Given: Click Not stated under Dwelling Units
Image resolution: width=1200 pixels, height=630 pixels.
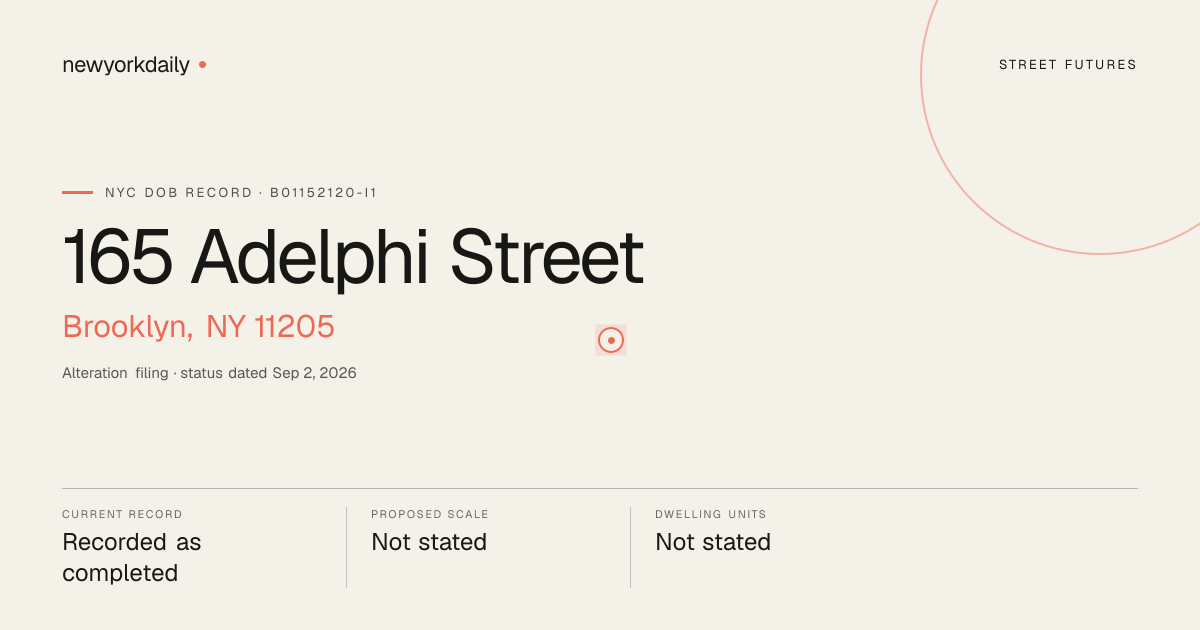Looking at the screenshot, I should (x=713, y=542).
